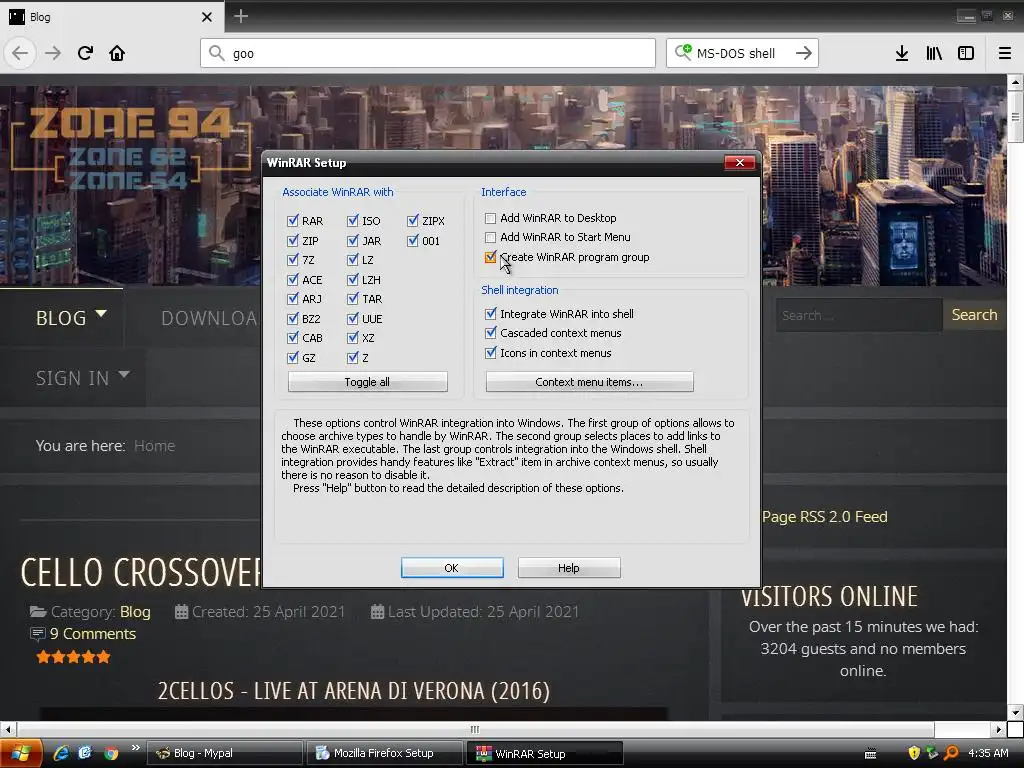Toggle the JAR association checkbox
Viewport: 1024px width, 768px height.
353,240
